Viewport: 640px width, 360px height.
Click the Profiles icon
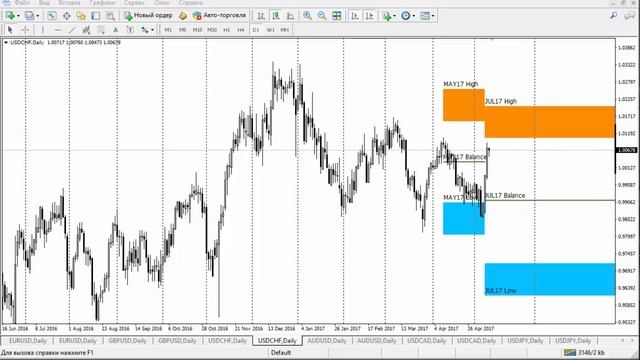tap(29, 16)
